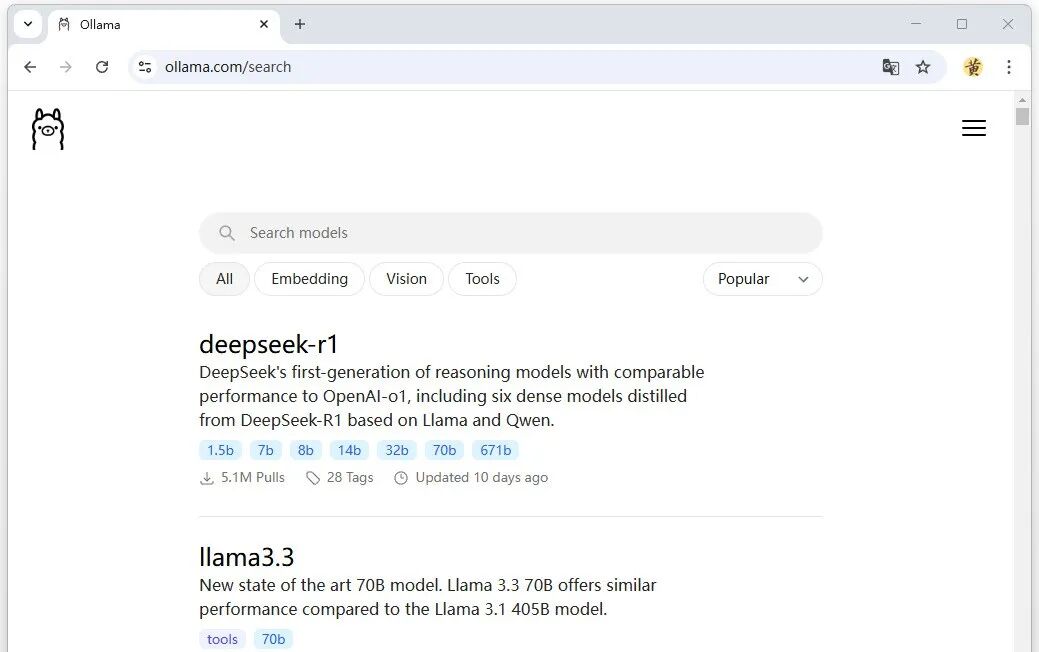Close the Ollama tab
The width and height of the screenshot is (1039, 652).
click(264, 25)
